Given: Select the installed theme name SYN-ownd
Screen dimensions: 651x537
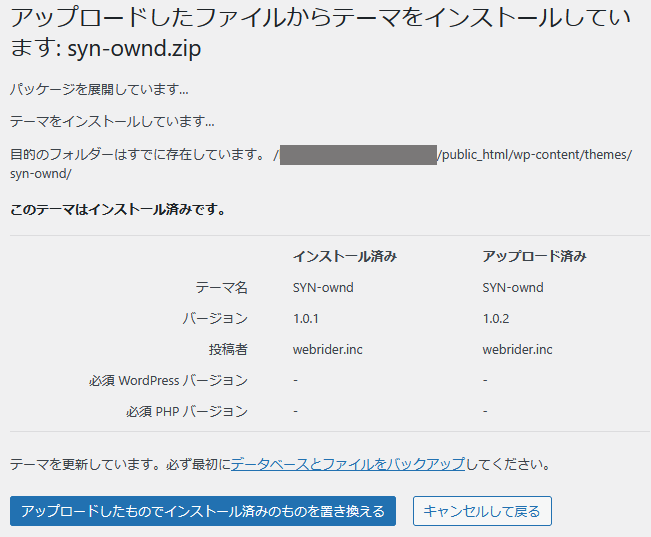Looking at the screenshot, I should tap(323, 287).
